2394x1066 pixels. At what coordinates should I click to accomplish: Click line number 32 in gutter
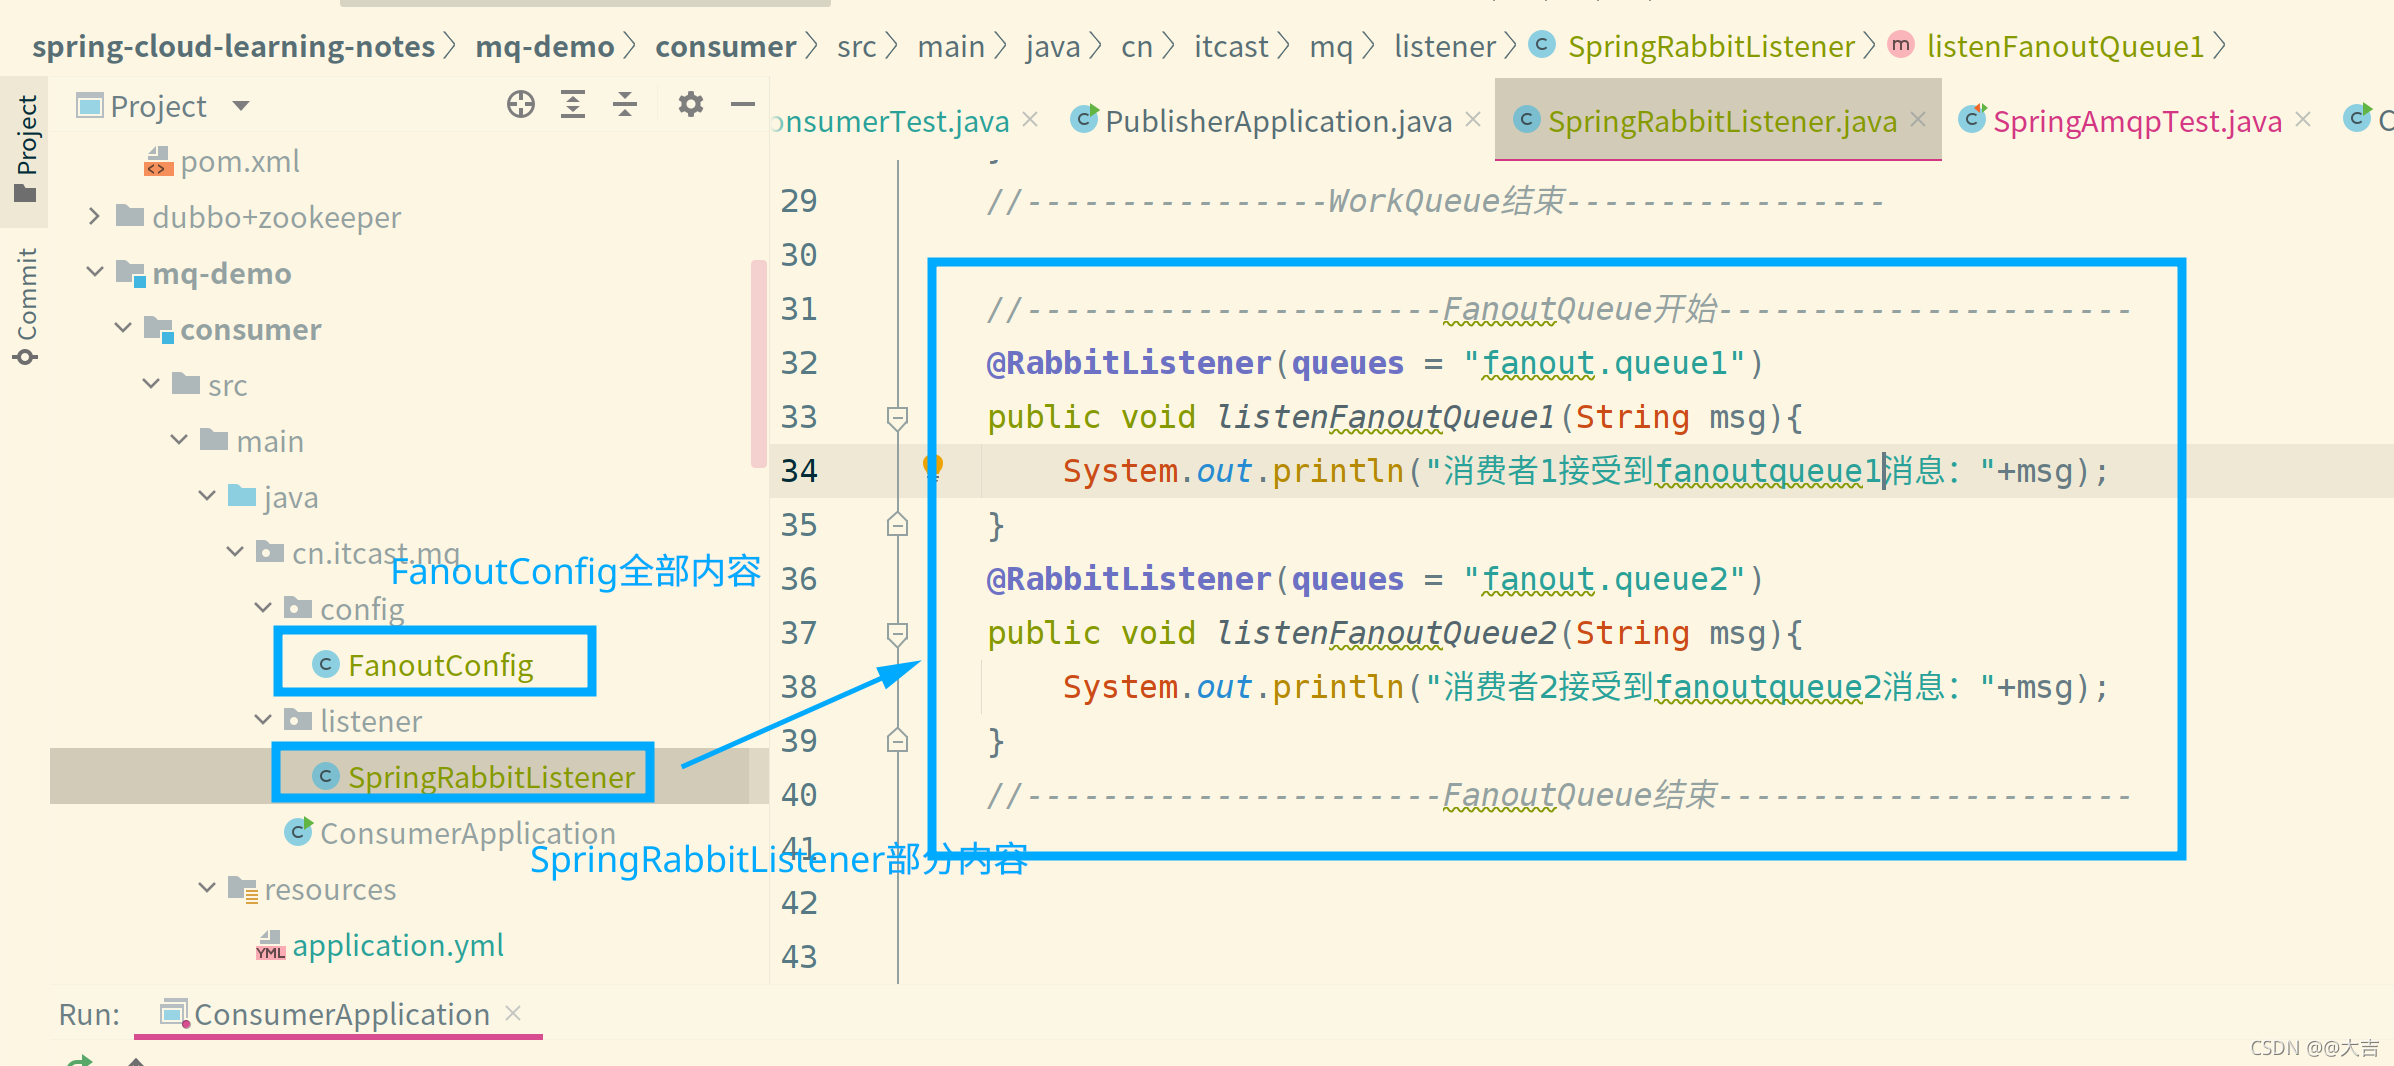tap(799, 363)
